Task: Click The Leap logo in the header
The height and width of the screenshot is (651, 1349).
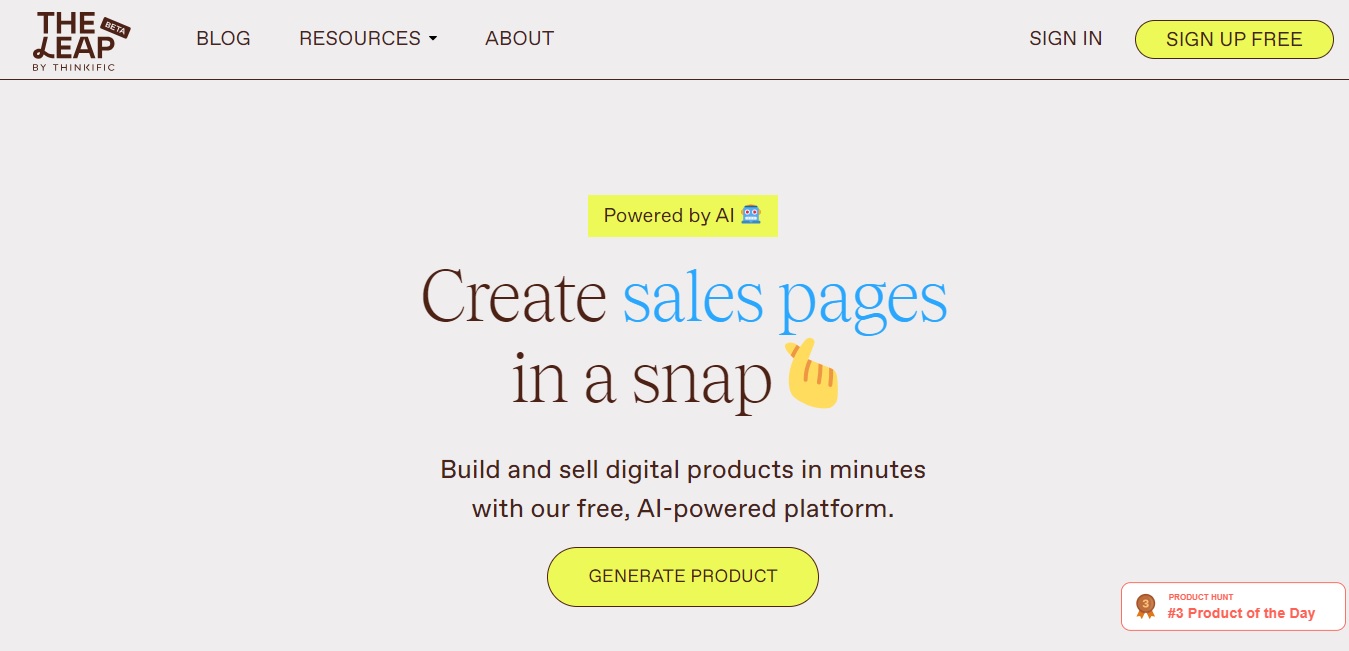Action: click(x=81, y=40)
